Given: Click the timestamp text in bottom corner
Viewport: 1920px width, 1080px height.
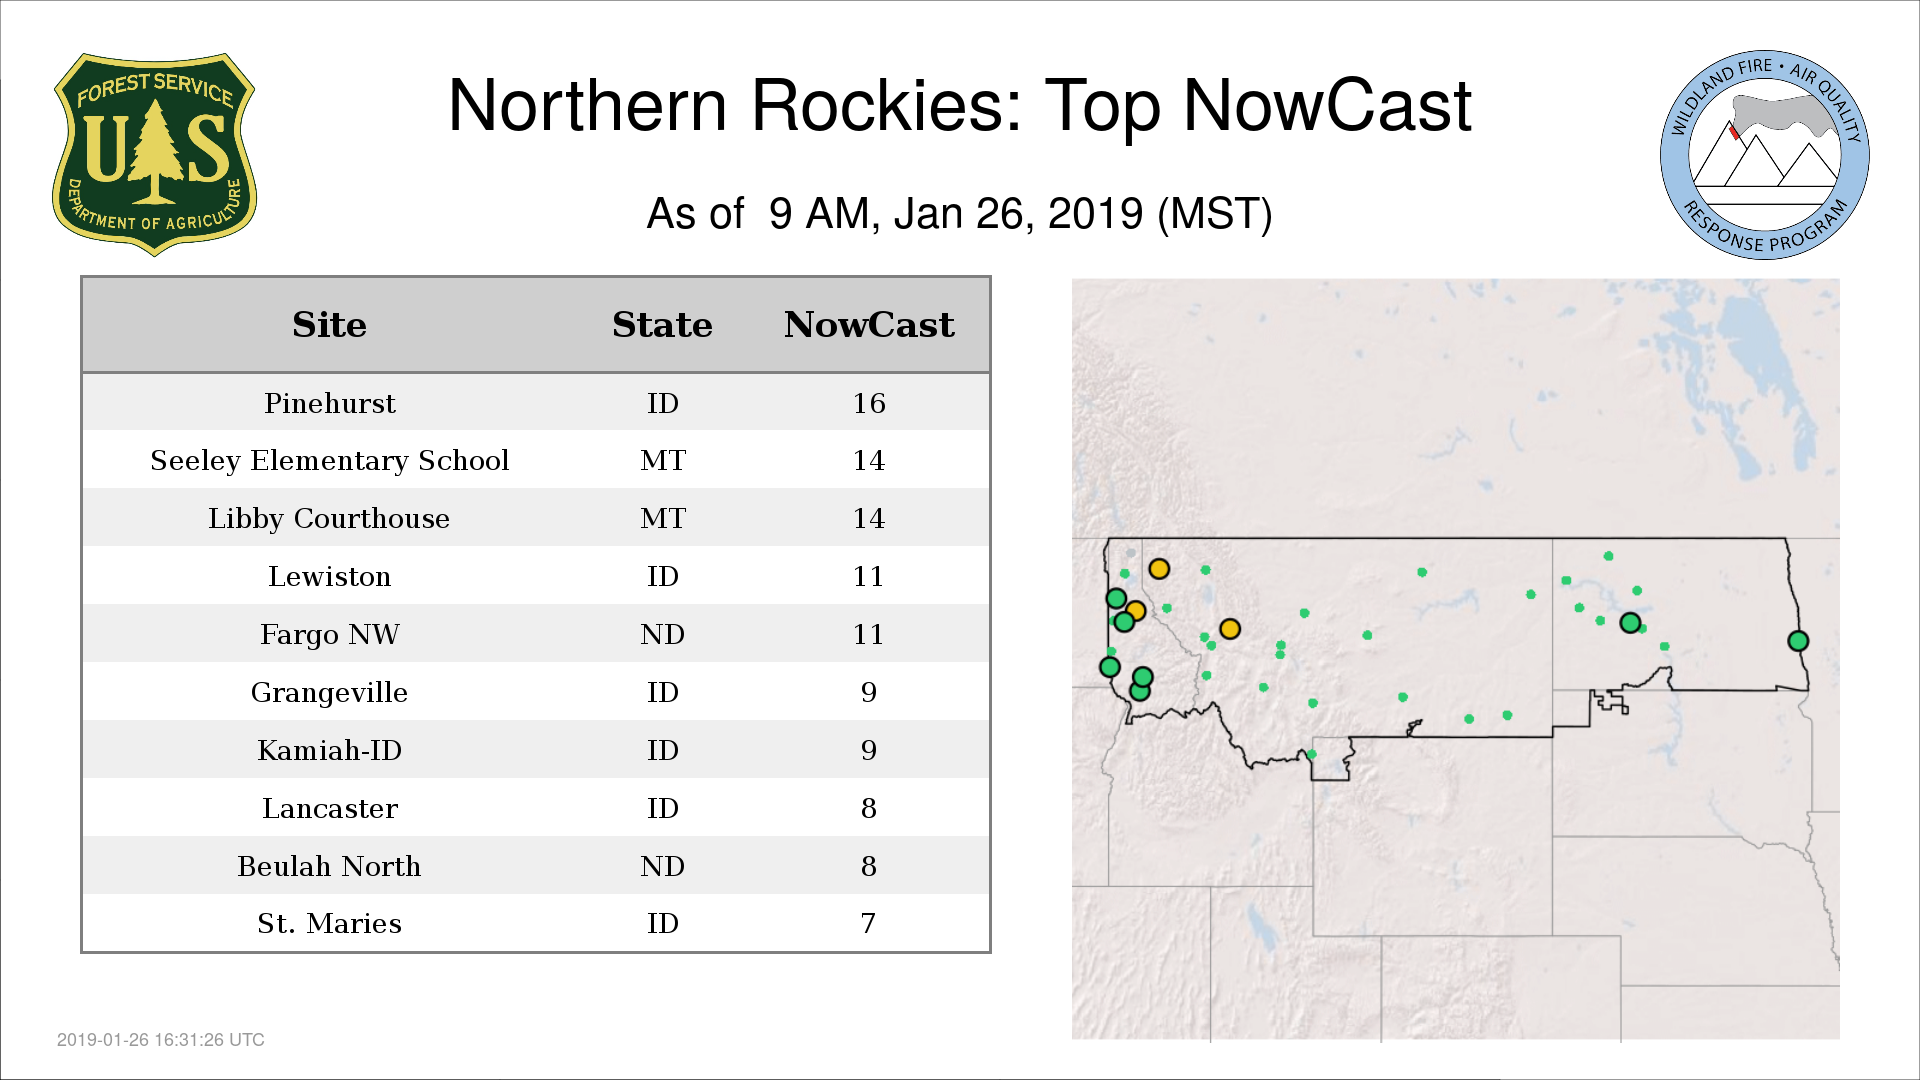Looking at the screenshot, I should [x=161, y=1040].
